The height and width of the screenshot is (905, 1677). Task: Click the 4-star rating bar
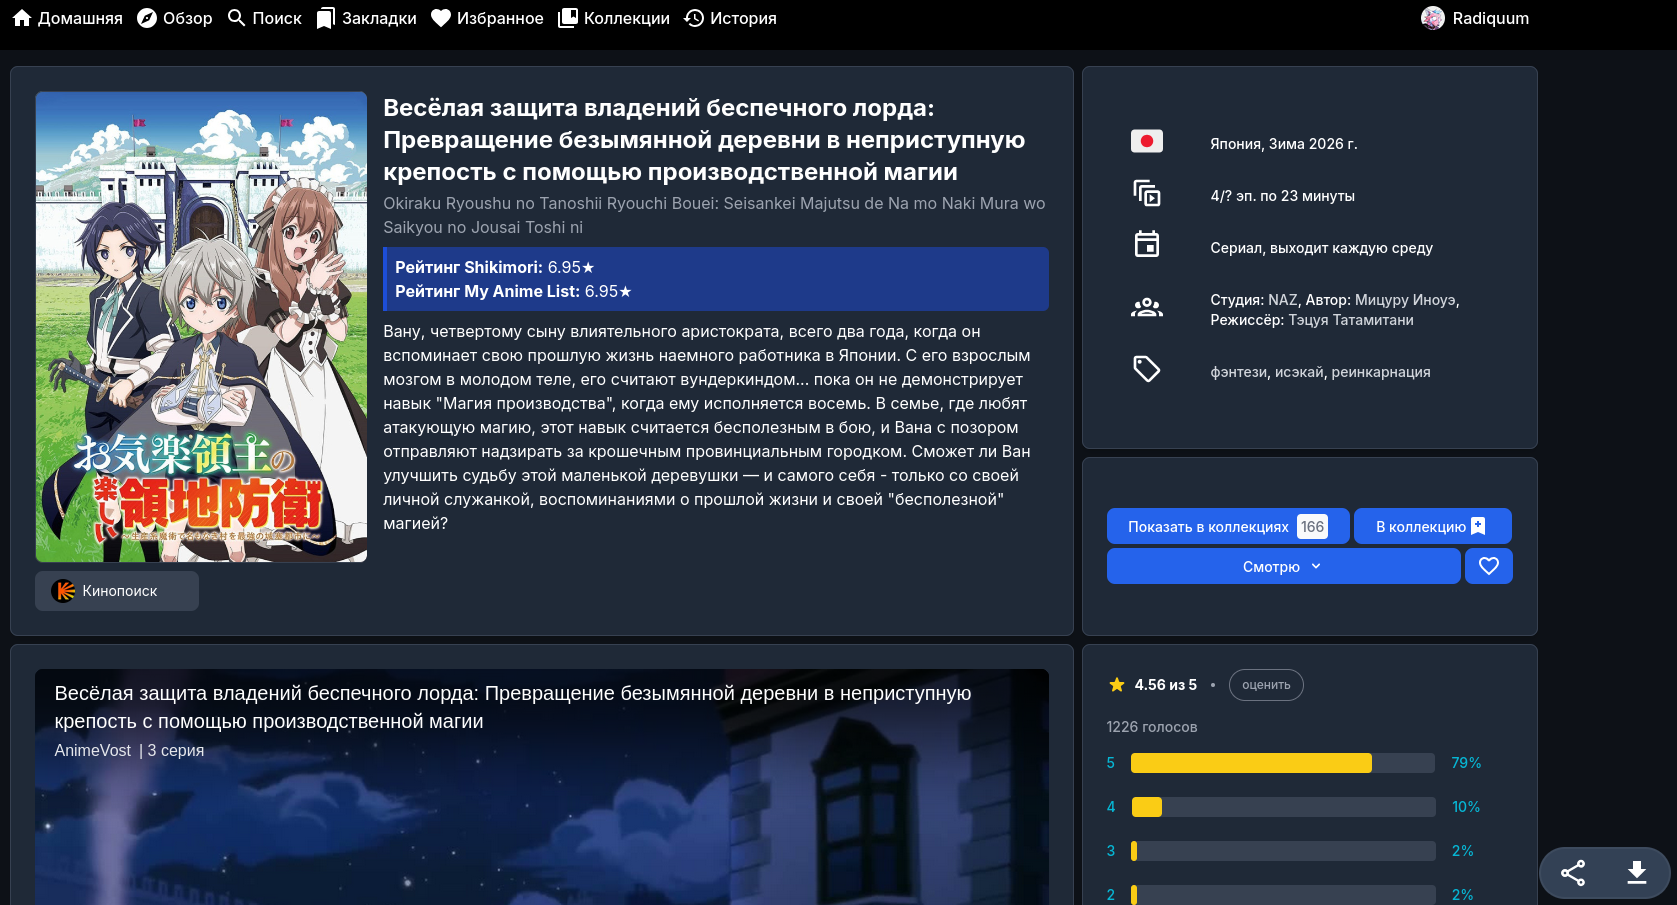(1282, 807)
